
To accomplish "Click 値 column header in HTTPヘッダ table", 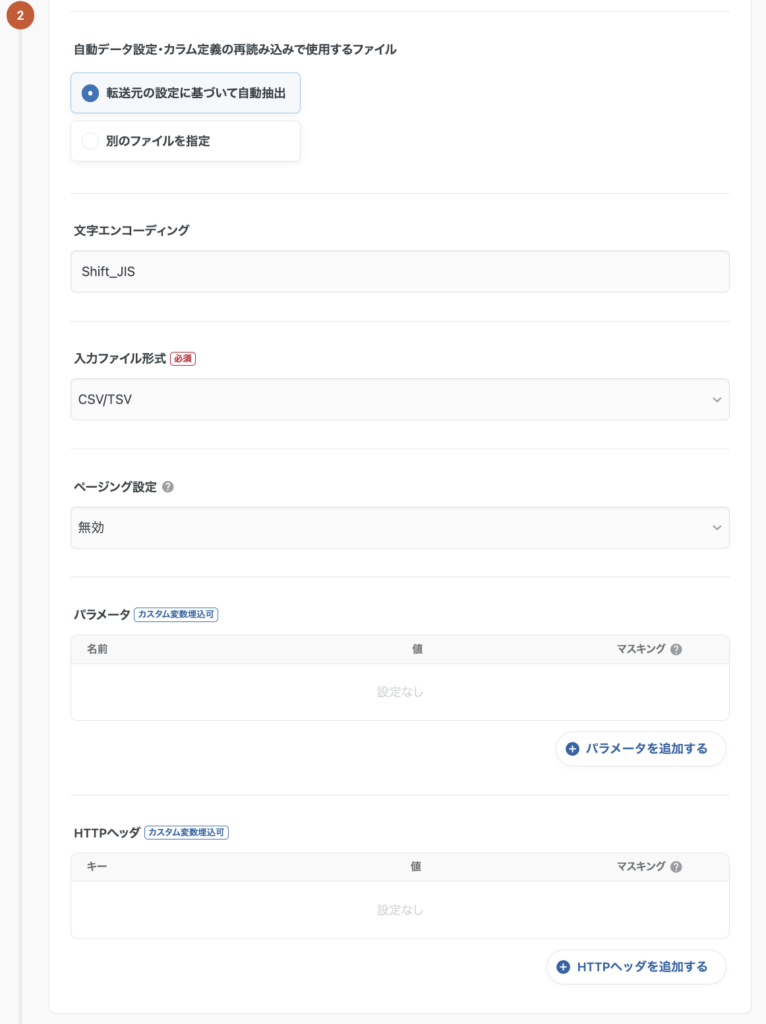I will (x=416, y=867).
